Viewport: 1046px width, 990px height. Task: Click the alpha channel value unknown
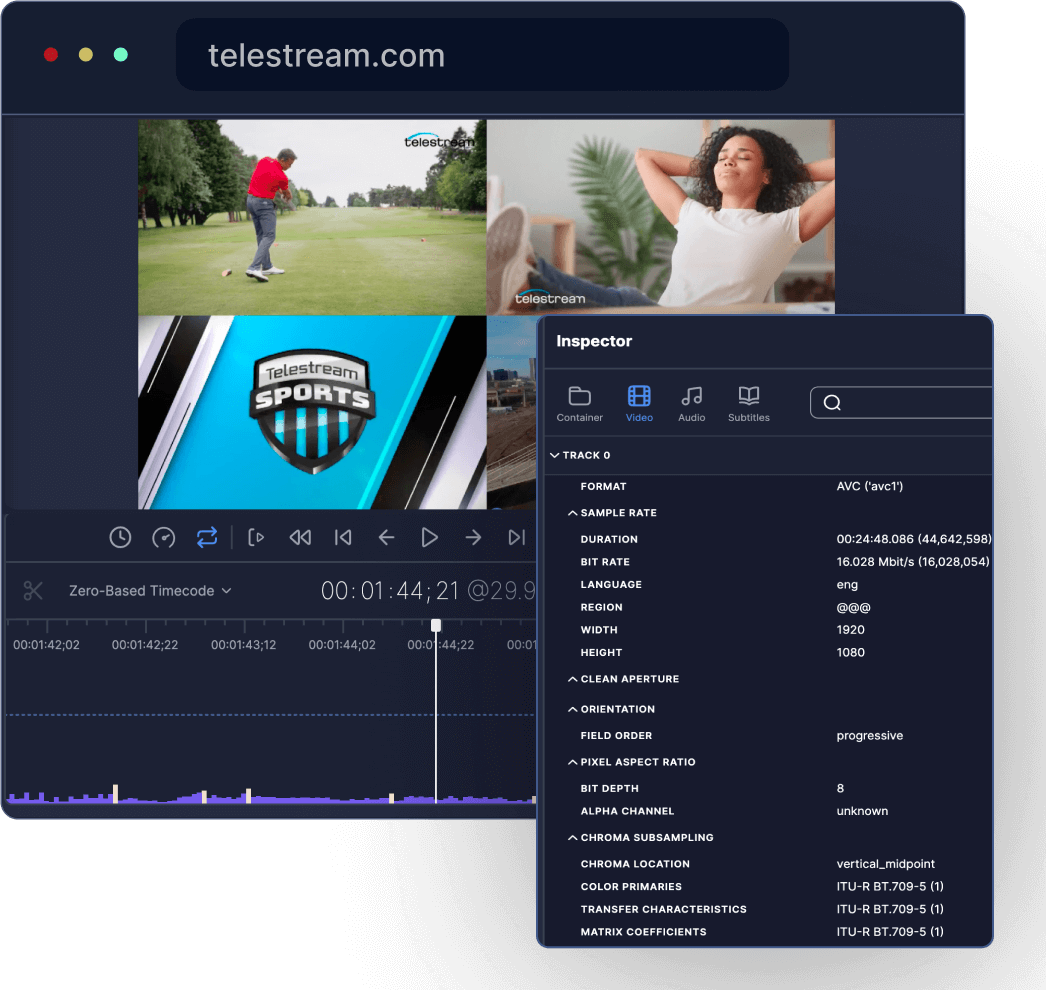coord(863,811)
